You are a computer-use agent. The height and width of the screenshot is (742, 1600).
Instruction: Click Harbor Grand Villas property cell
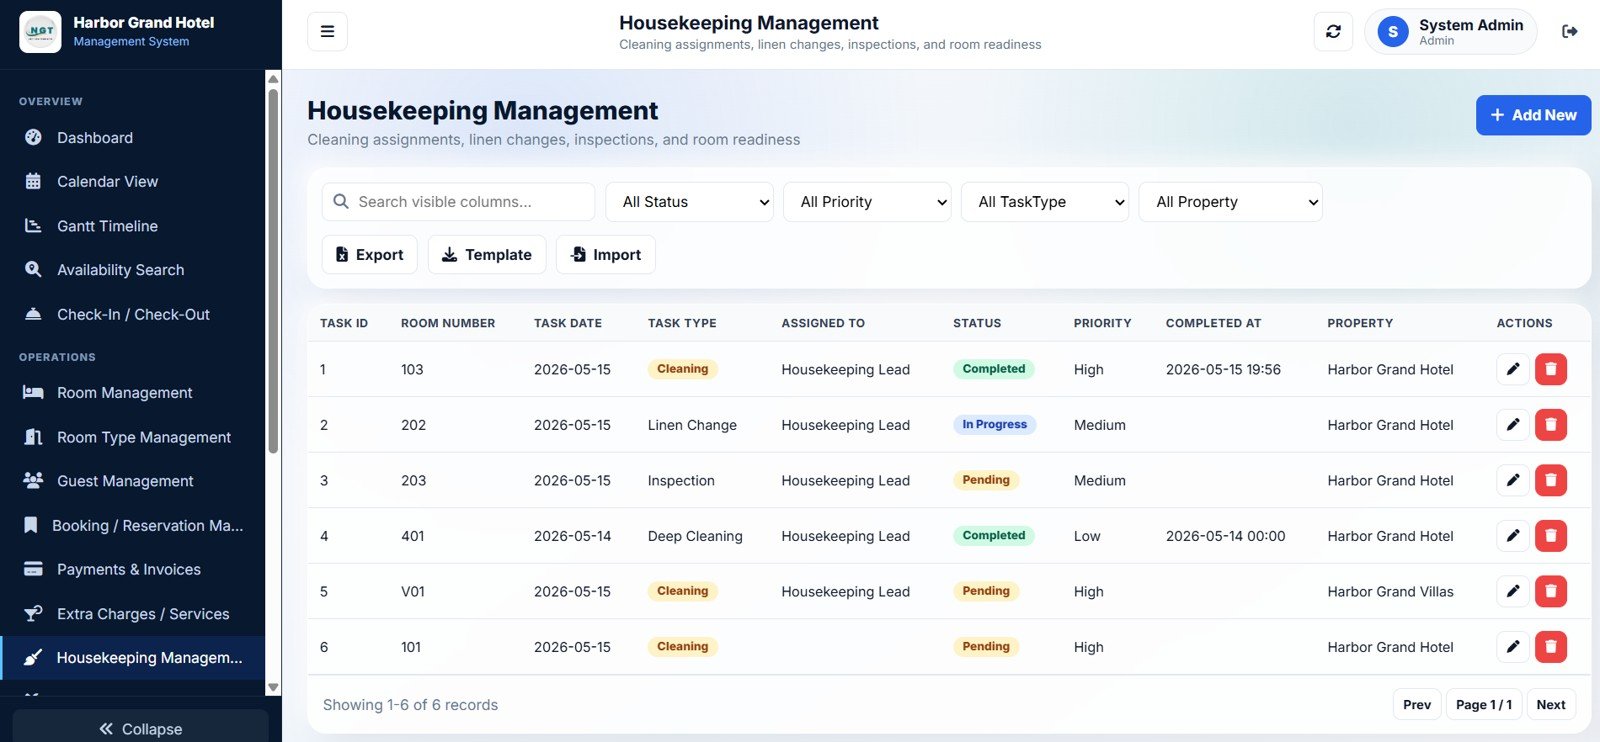point(1390,591)
